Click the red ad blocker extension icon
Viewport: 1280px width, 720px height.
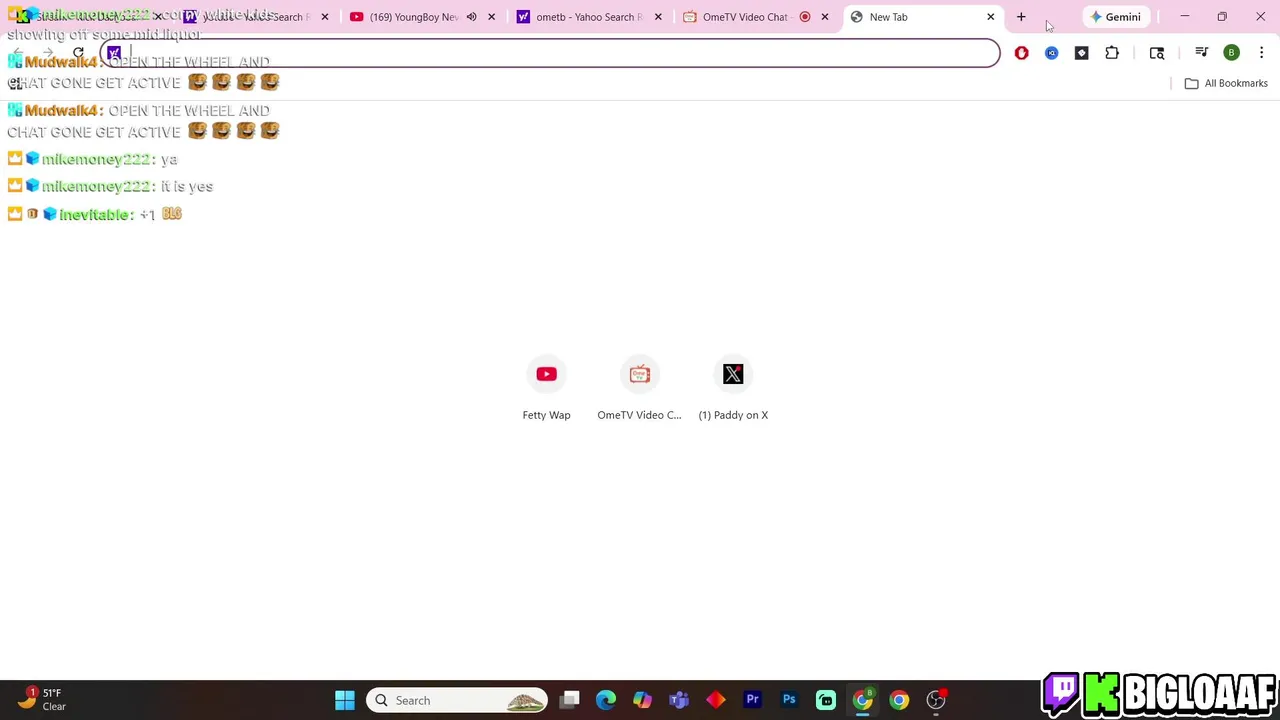[1021, 53]
